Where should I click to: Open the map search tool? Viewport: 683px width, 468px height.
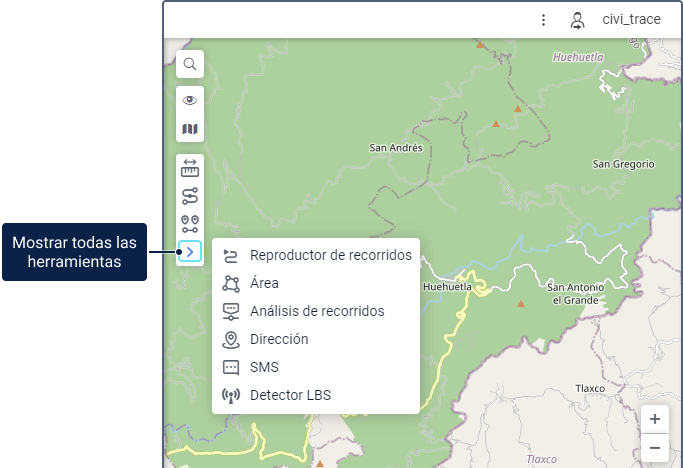click(x=190, y=64)
